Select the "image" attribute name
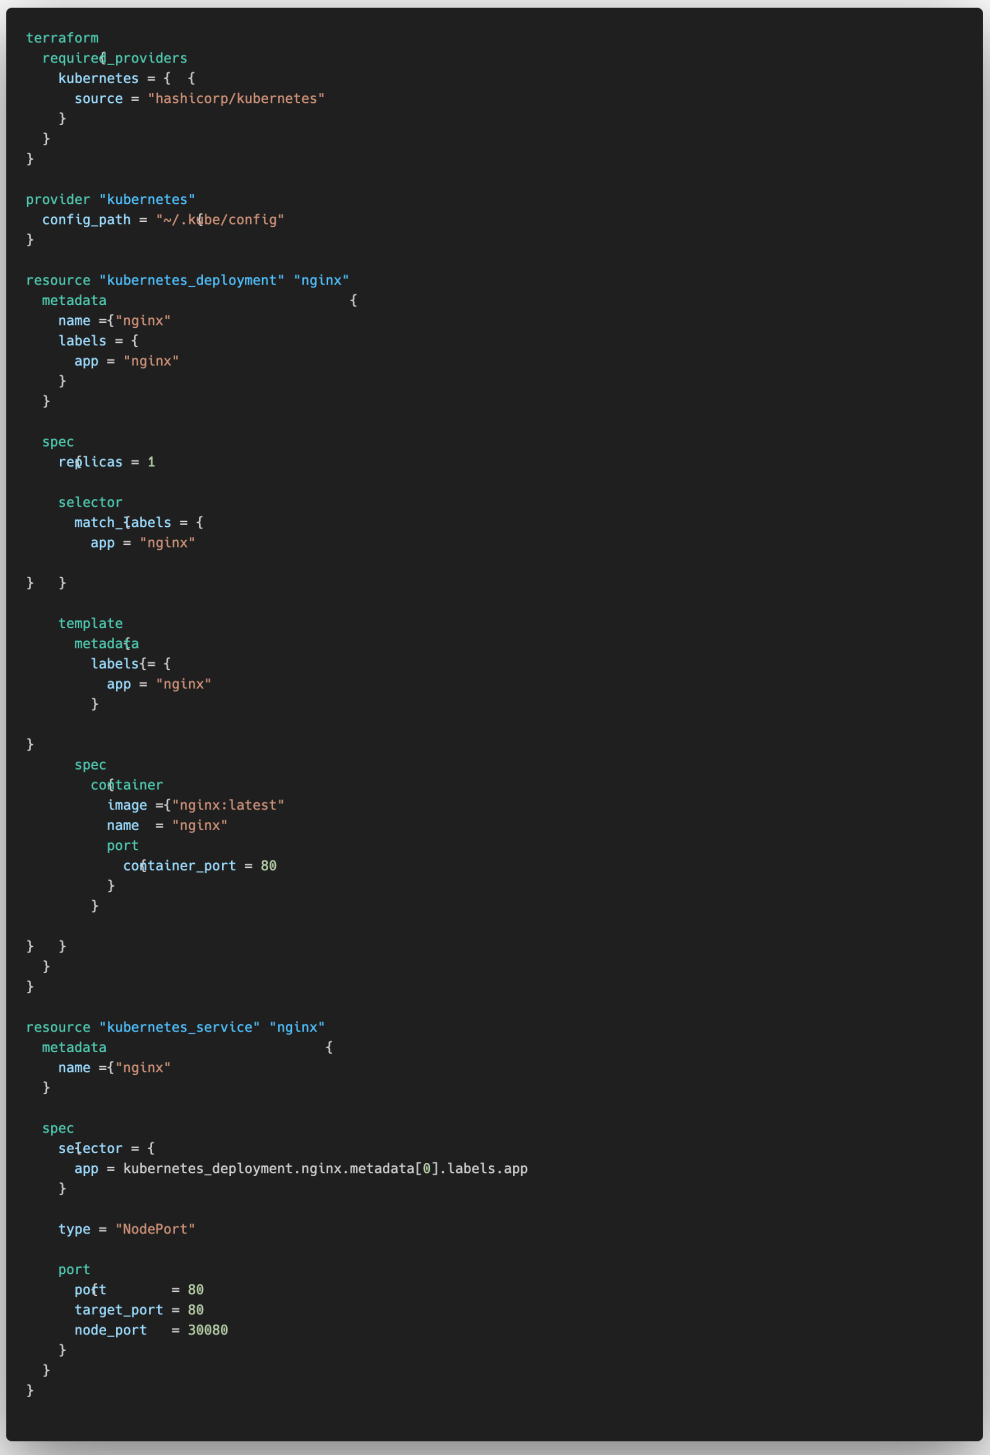 (127, 805)
